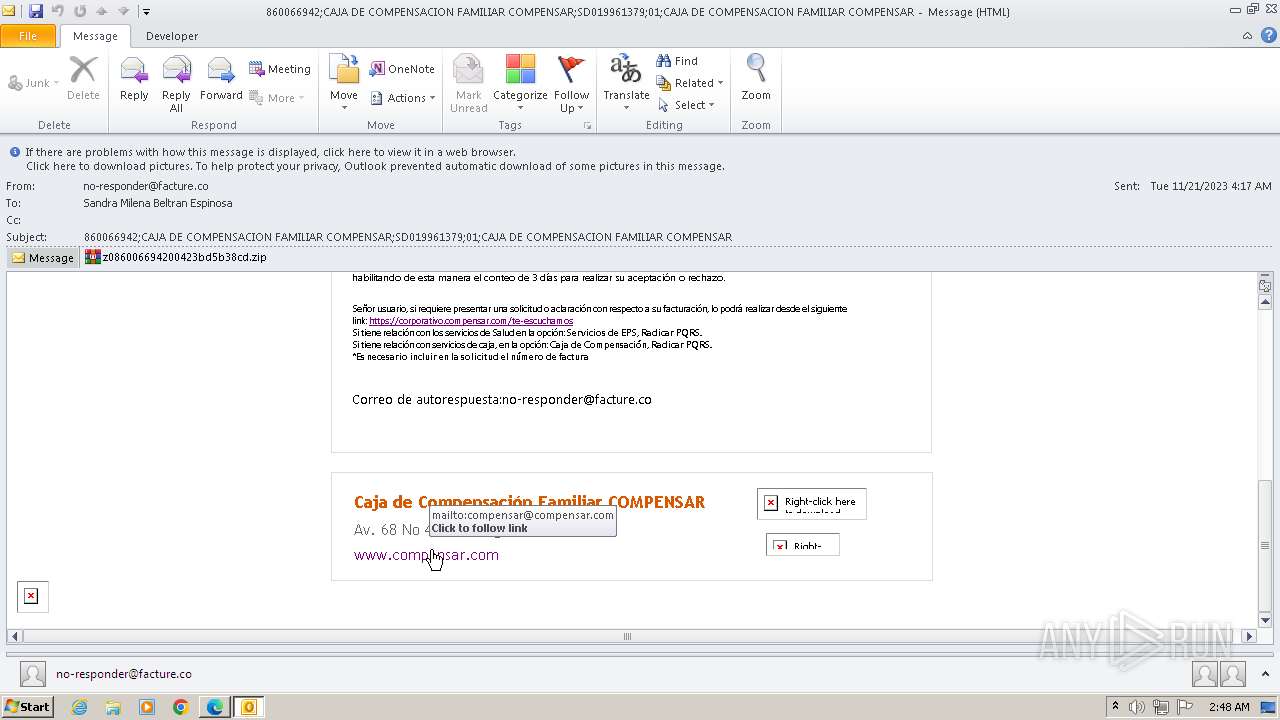1280x720 pixels.
Task: Click the vertical scrollbar down arrow
Action: point(1265,621)
